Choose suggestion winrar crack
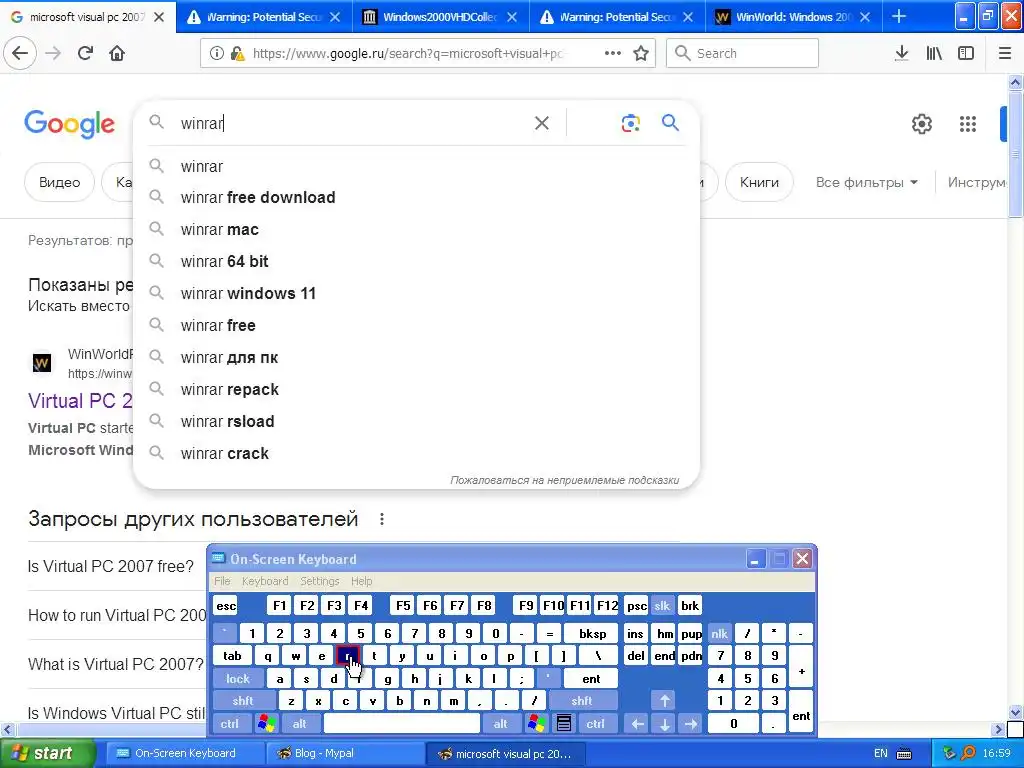 click(x=416, y=453)
